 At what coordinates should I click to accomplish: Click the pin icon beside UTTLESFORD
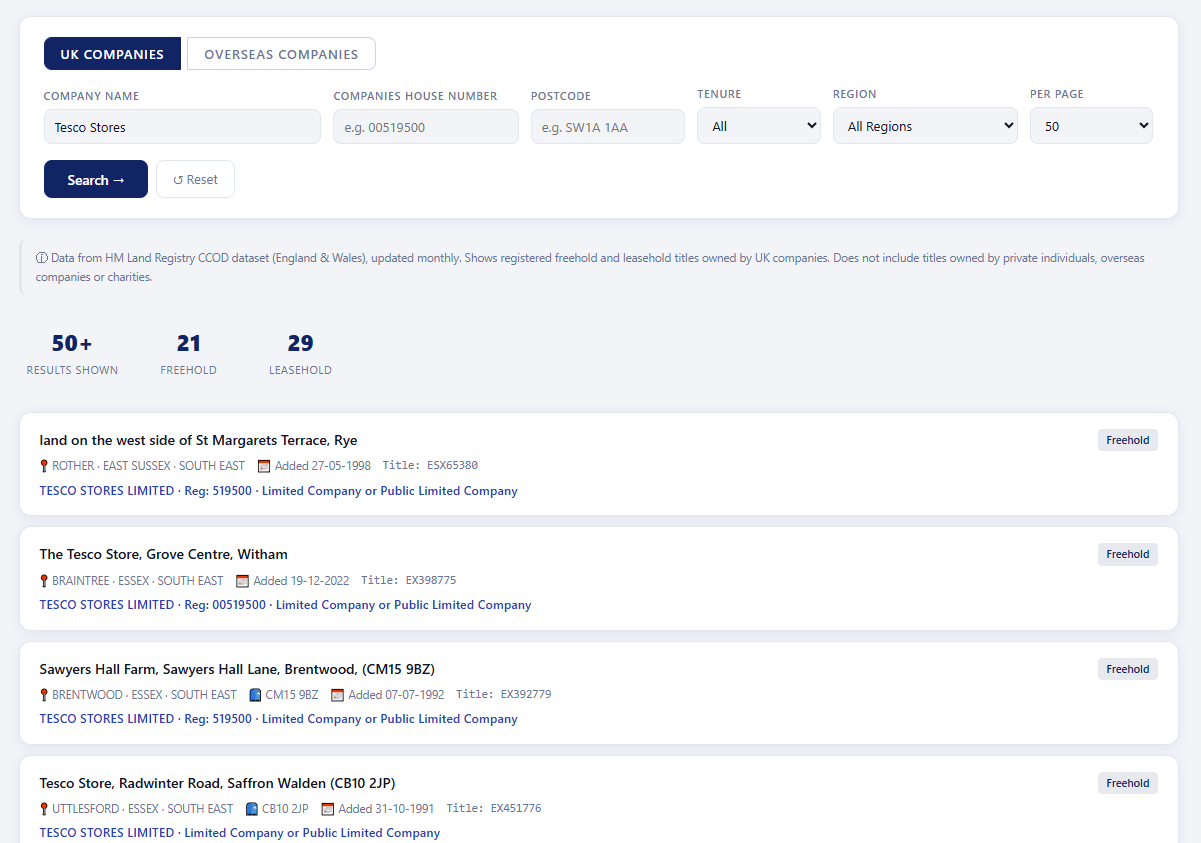44,809
